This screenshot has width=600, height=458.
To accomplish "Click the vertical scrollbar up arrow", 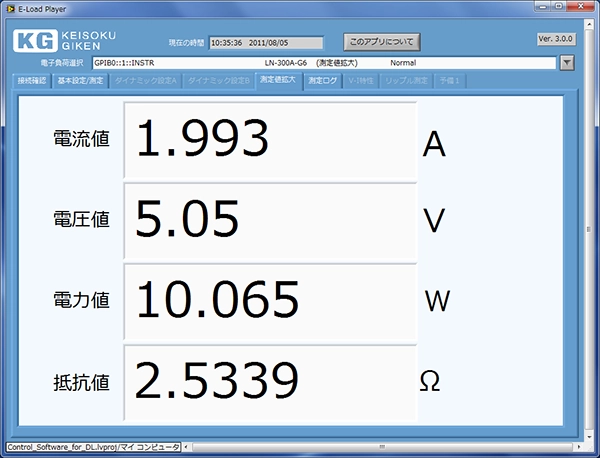I will pyautogui.click(x=589, y=24).
